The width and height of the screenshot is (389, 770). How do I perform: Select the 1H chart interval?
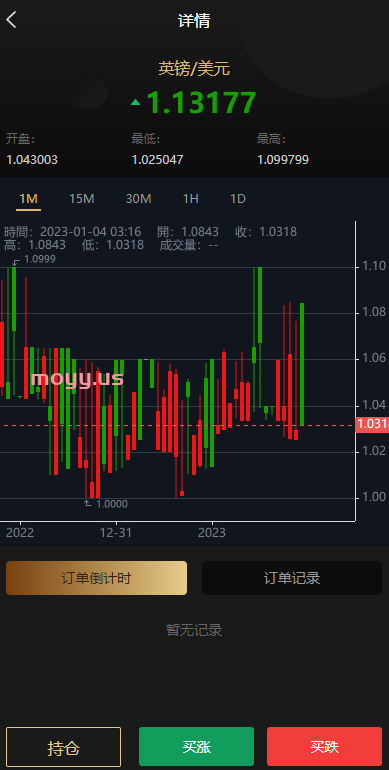[x=191, y=199]
